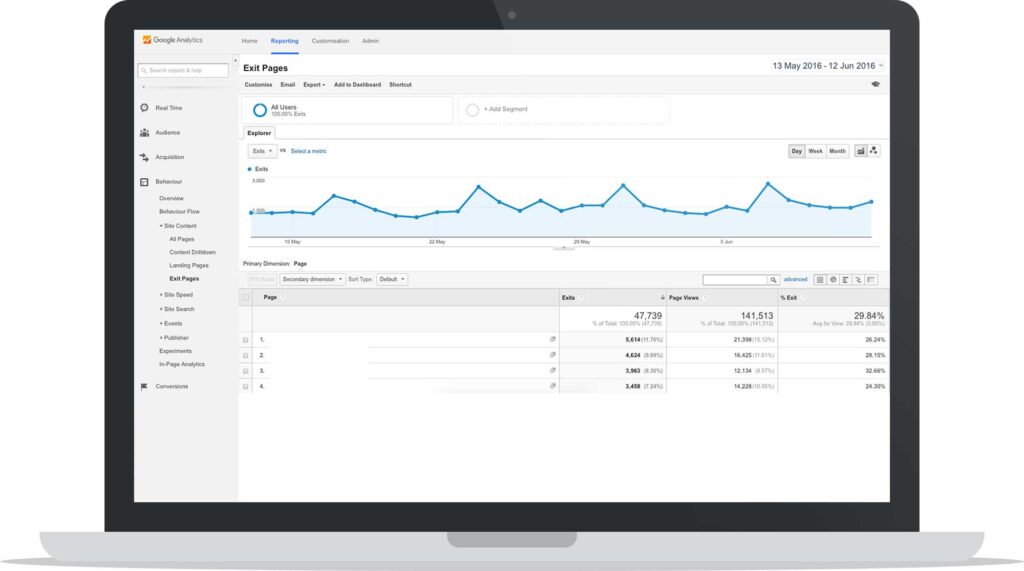Click inside the table filter search field
The width and height of the screenshot is (1024, 571).
735,280
